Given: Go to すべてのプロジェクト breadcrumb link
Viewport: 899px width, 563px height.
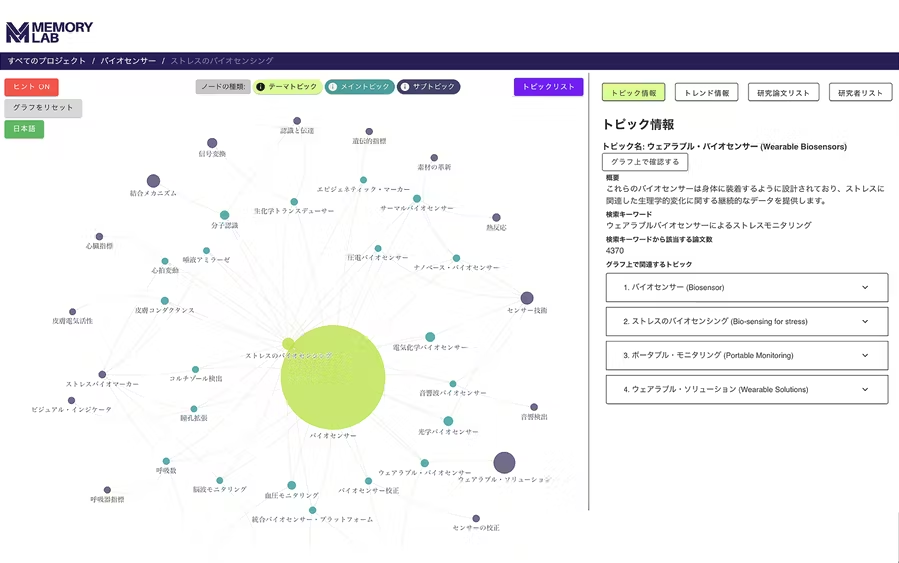Looking at the screenshot, I should pyautogui.click(x=47, y=61).
